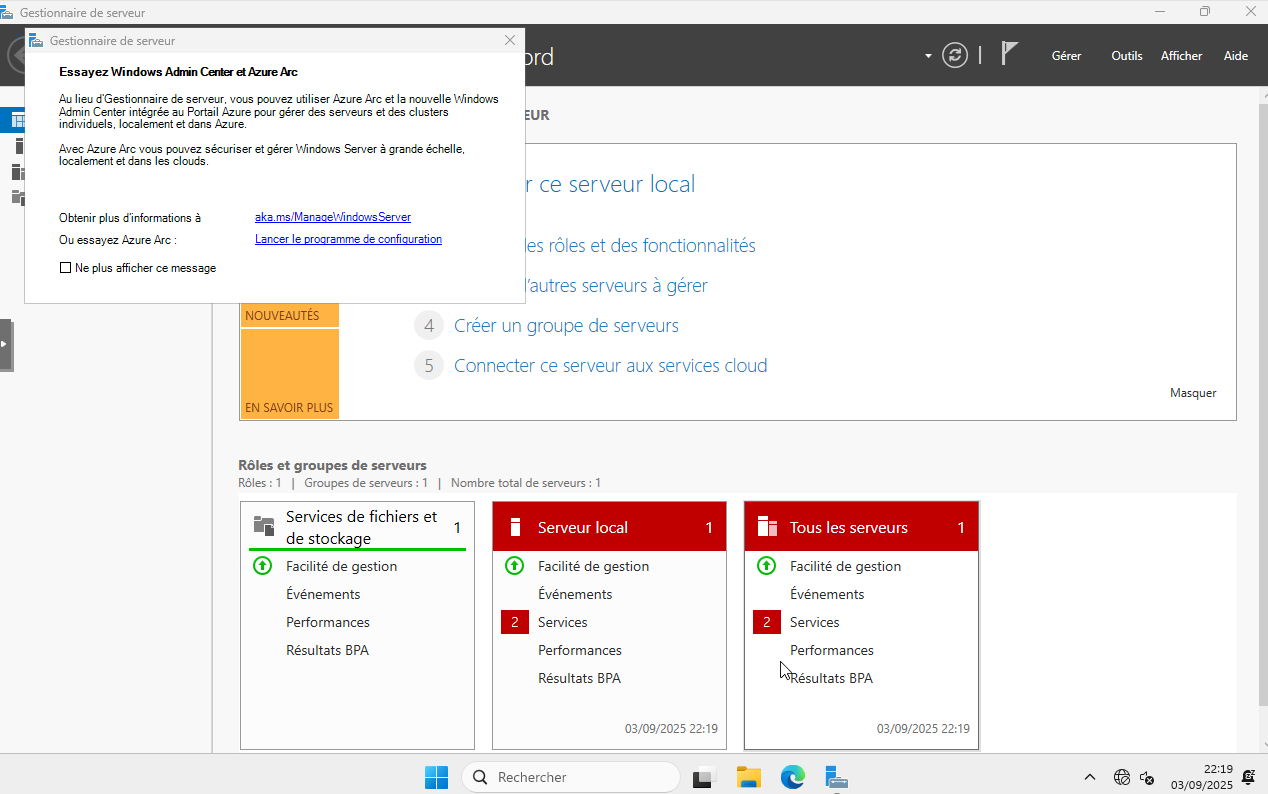Click 'Lancer le programme de configuration' link
Viewport: 1268px width, 794px height.
coord(348,239)
